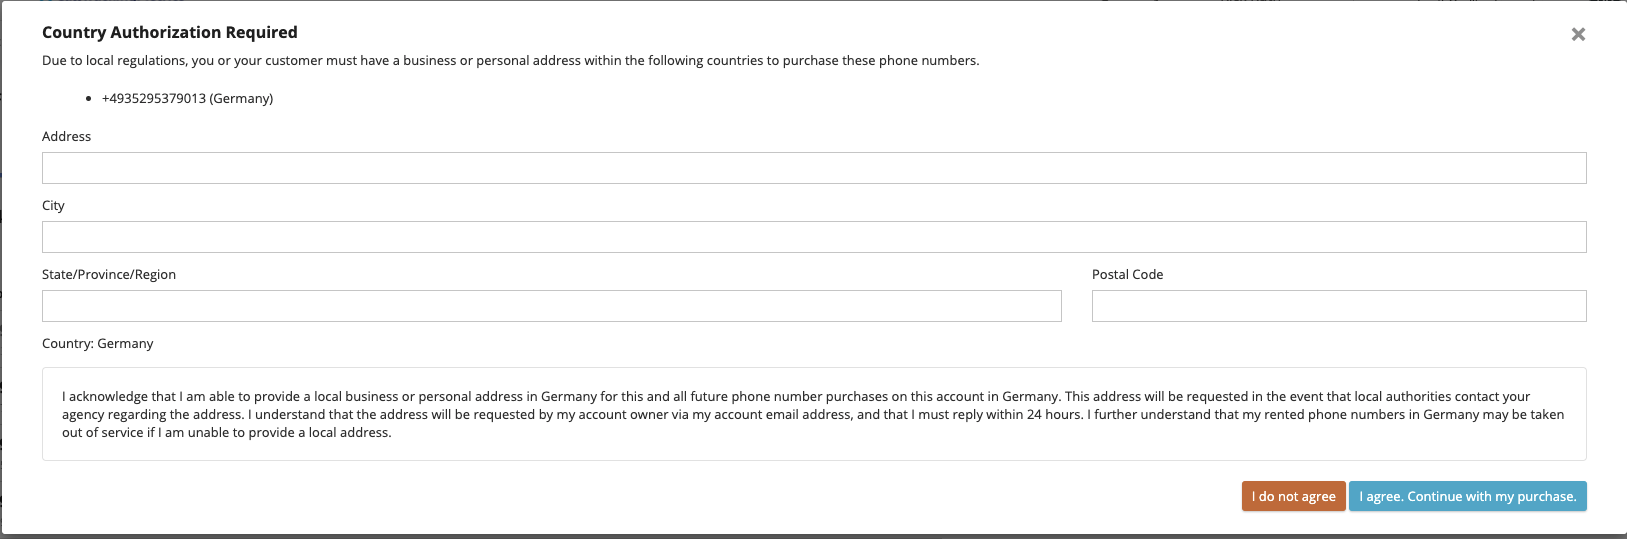Select the State/Province/Region input box
The height and width of the screenshot is (539, 1627).
point(551,306)
